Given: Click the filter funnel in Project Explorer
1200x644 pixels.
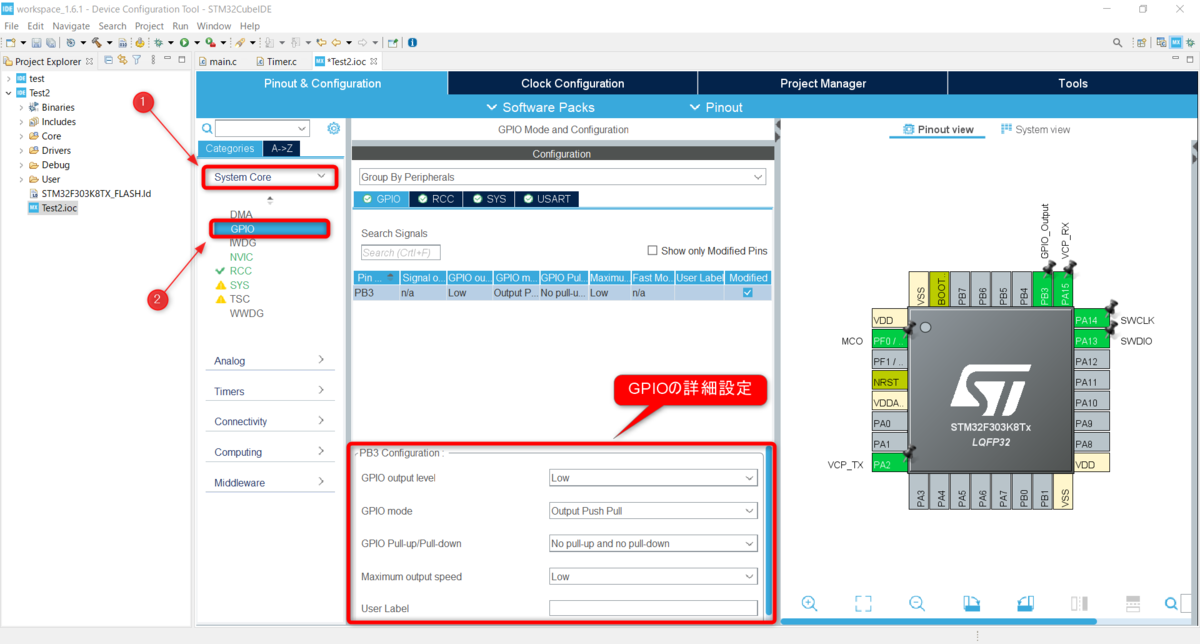Looking at the screenshot, I should [x=136, y=61].
